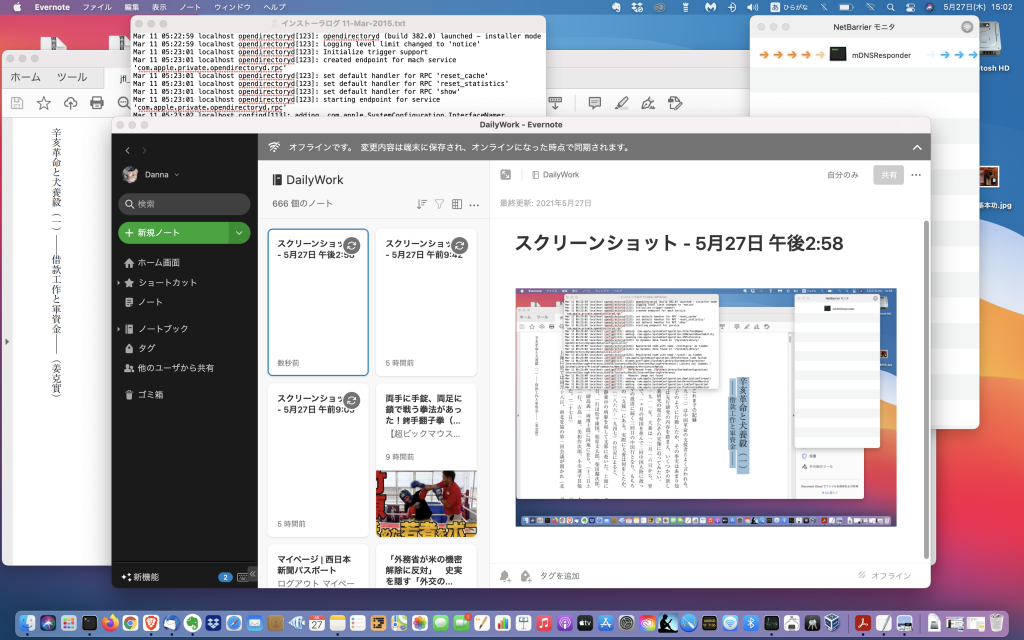
Task: Open the ひらがな input source menu
Action: [788, 7]
